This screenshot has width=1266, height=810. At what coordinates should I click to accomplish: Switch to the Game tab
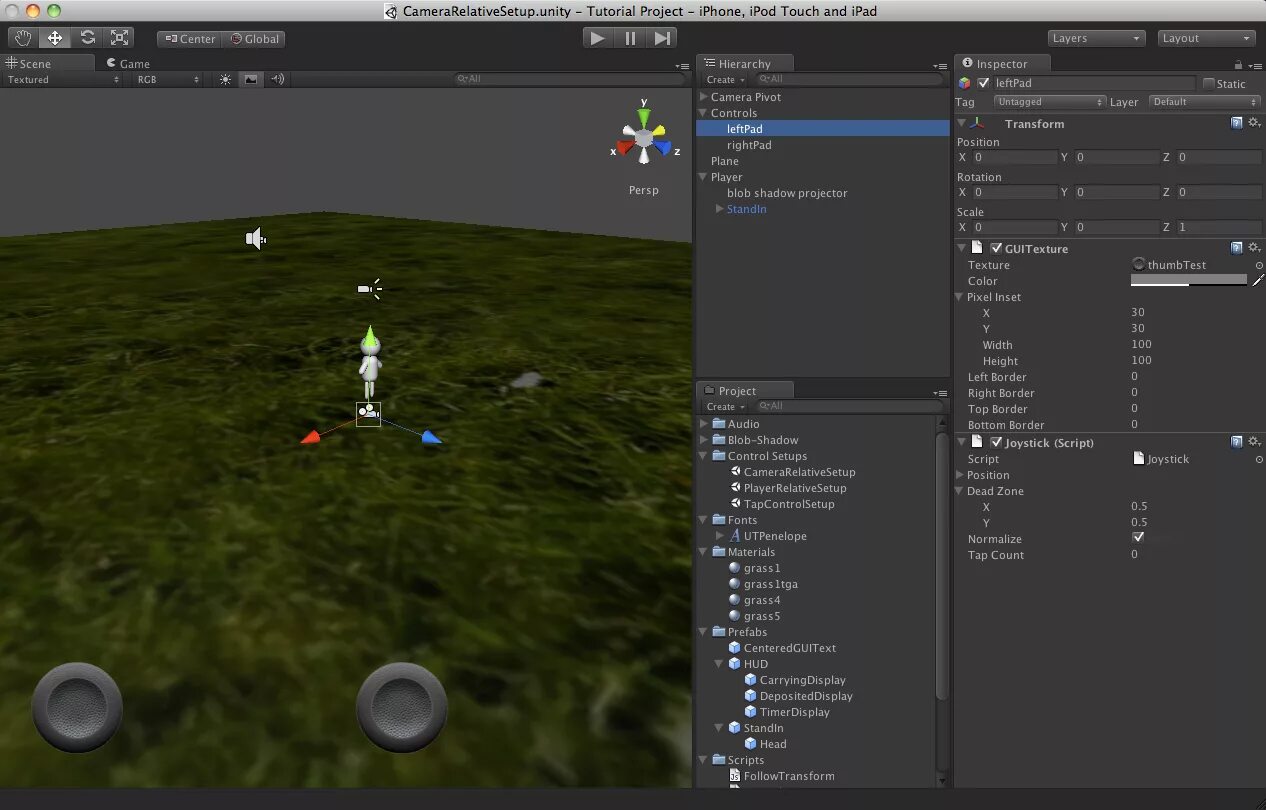pos(127,63)
